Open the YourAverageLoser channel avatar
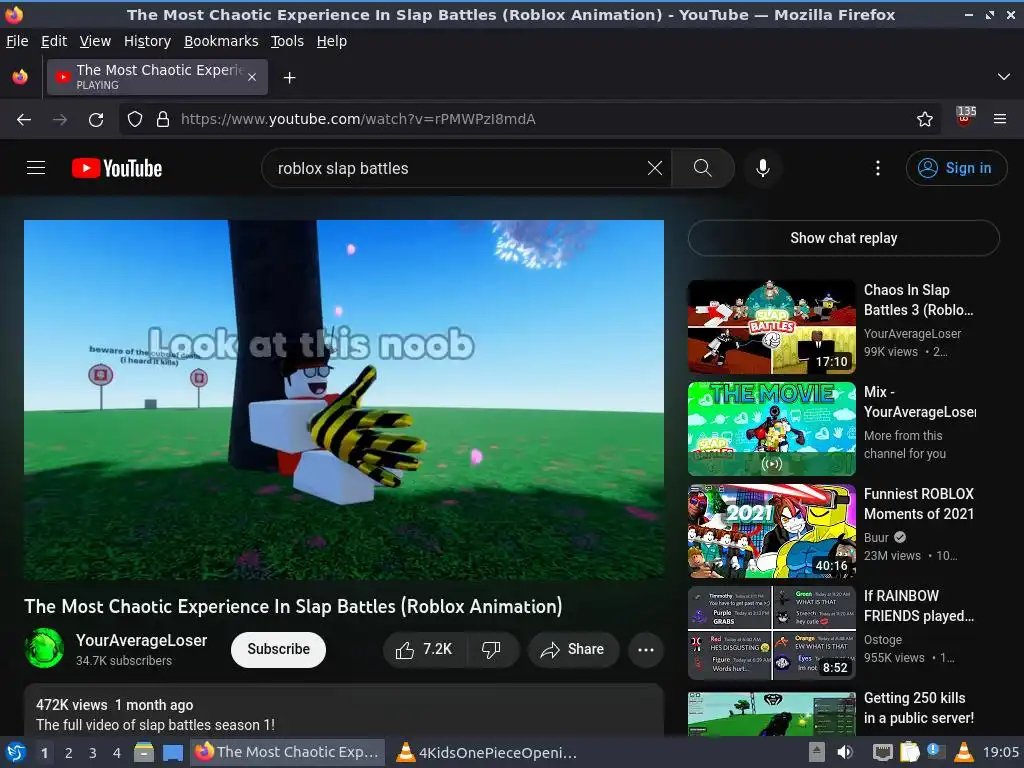Screen dimensions: 1024x768 (44, 648)
